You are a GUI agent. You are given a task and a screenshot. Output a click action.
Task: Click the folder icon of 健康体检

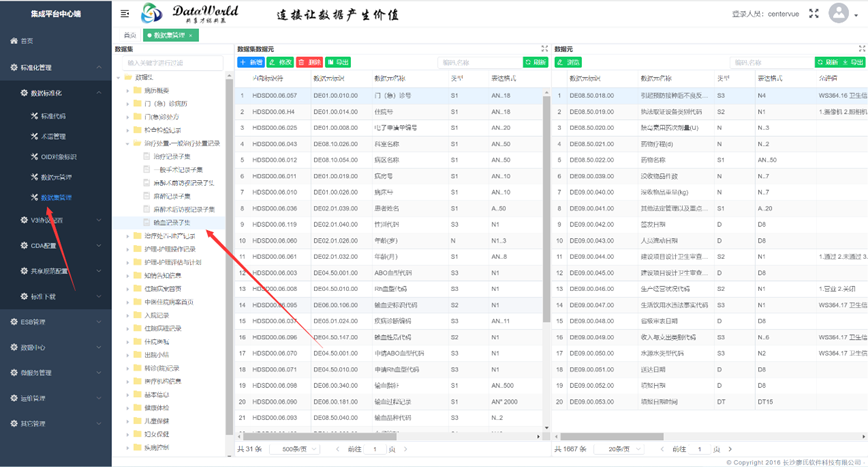click(137, 408)
